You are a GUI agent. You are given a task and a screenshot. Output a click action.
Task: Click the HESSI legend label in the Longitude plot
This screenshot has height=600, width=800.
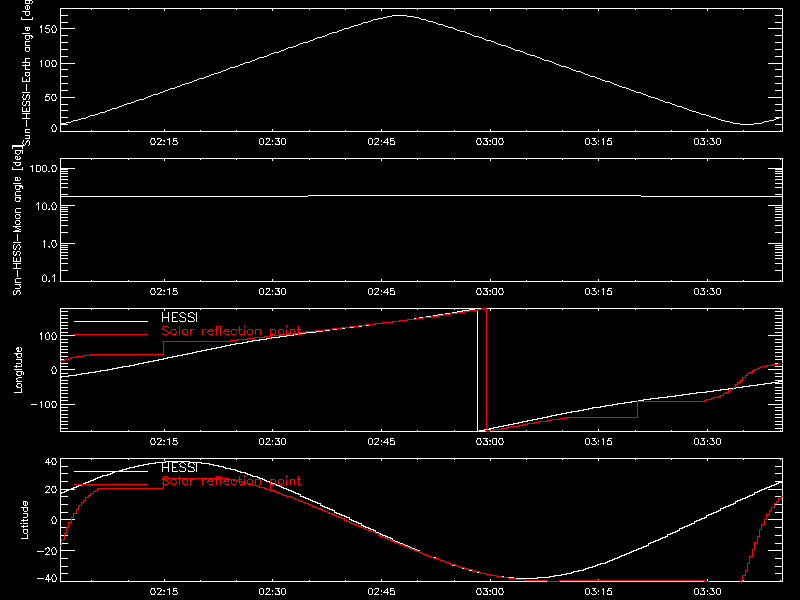point(179,318)
